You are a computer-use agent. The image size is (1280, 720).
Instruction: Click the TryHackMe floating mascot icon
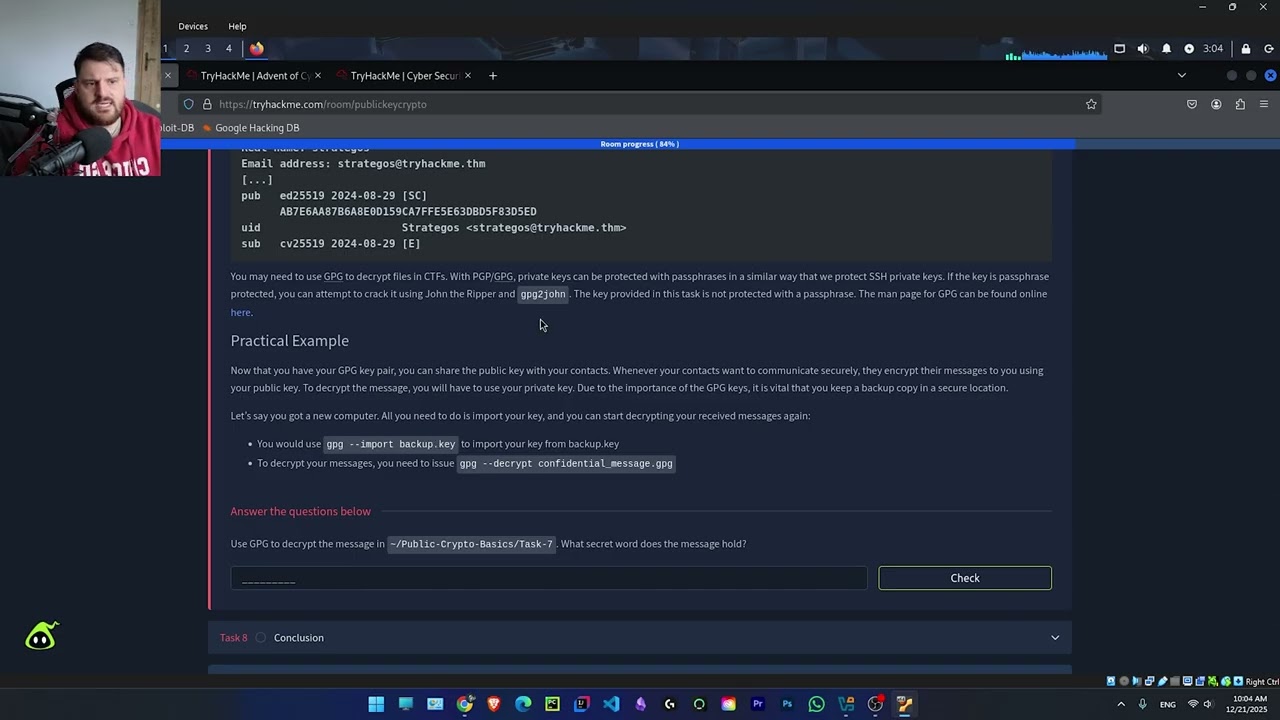[x=41, y=636]
